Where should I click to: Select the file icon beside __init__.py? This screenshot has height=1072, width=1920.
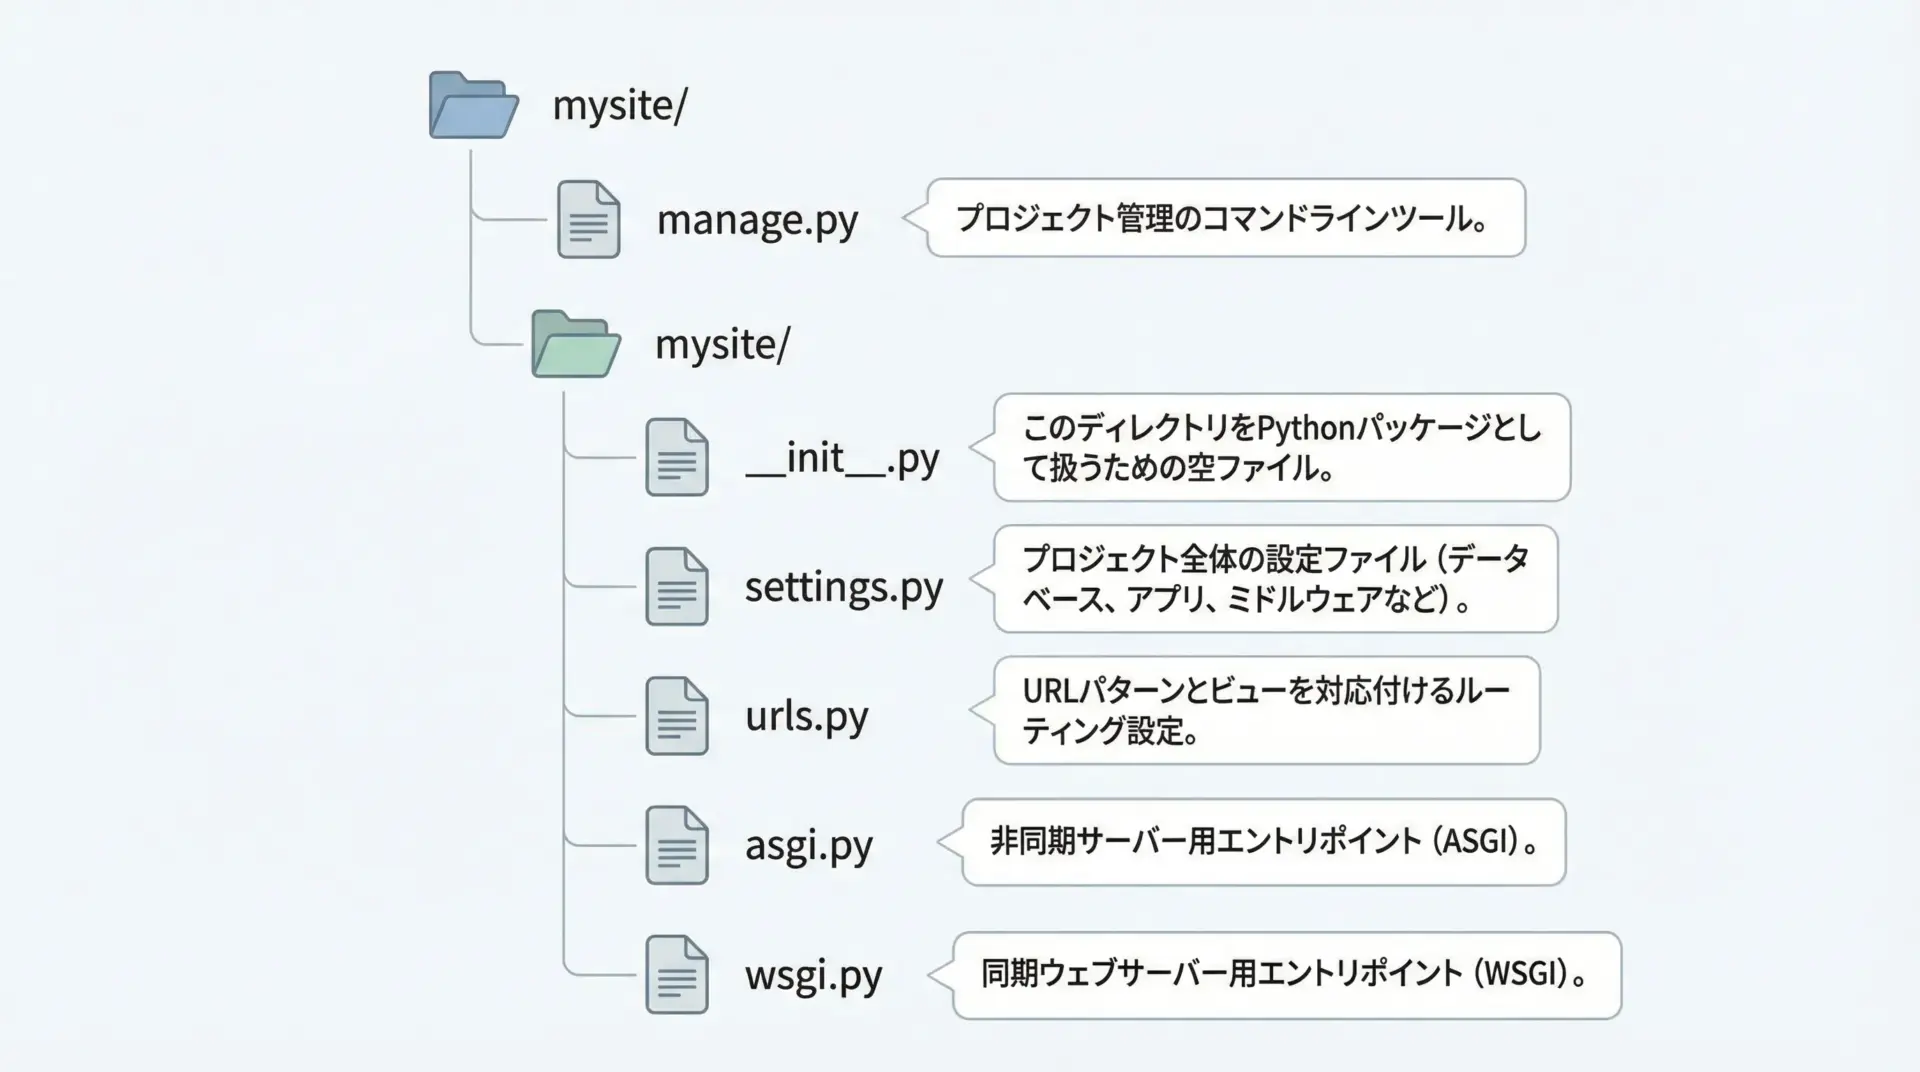click(x=677, y=457)
